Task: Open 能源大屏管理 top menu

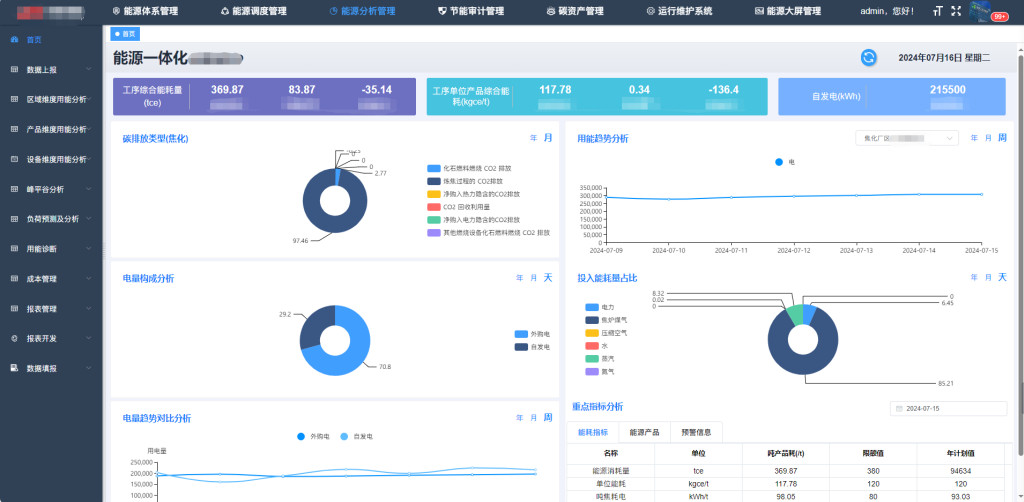Action: point(788,11)
